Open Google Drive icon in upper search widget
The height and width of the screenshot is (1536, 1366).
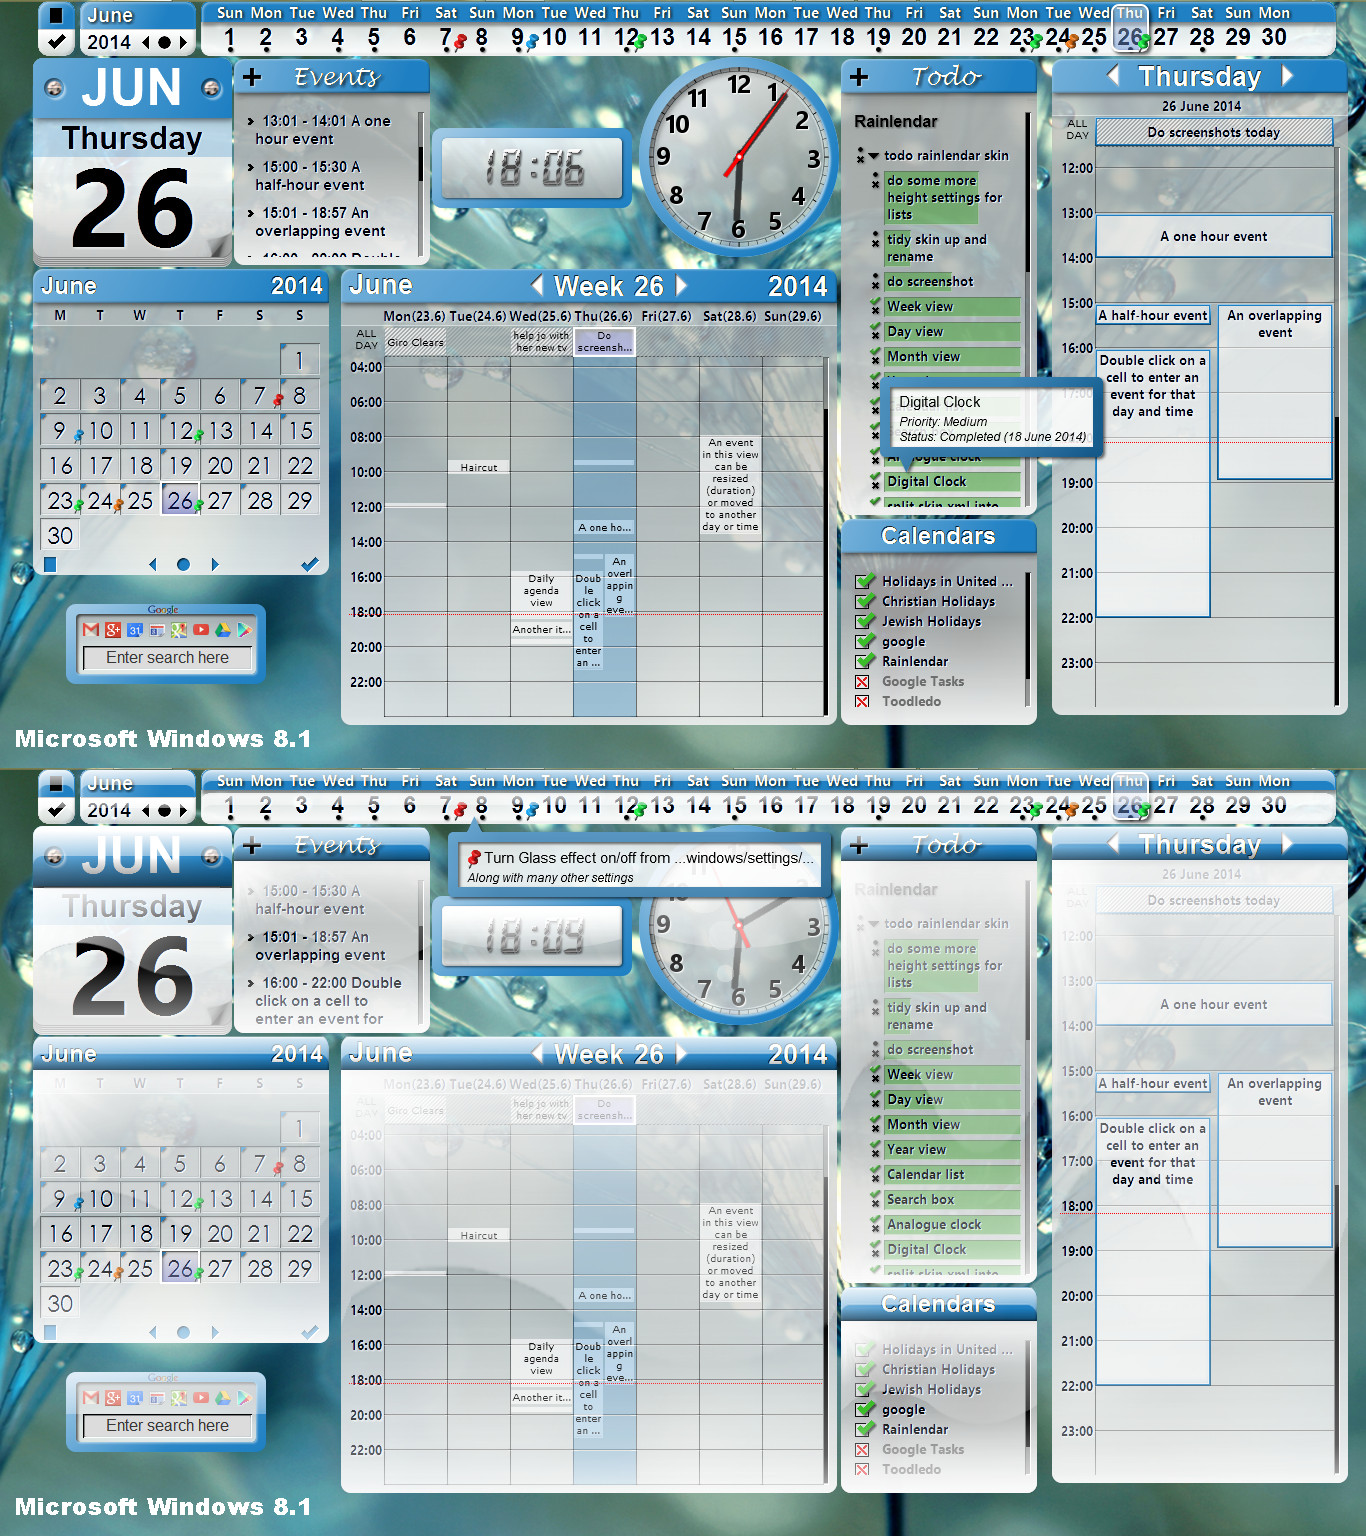click(x=223, y=630)
